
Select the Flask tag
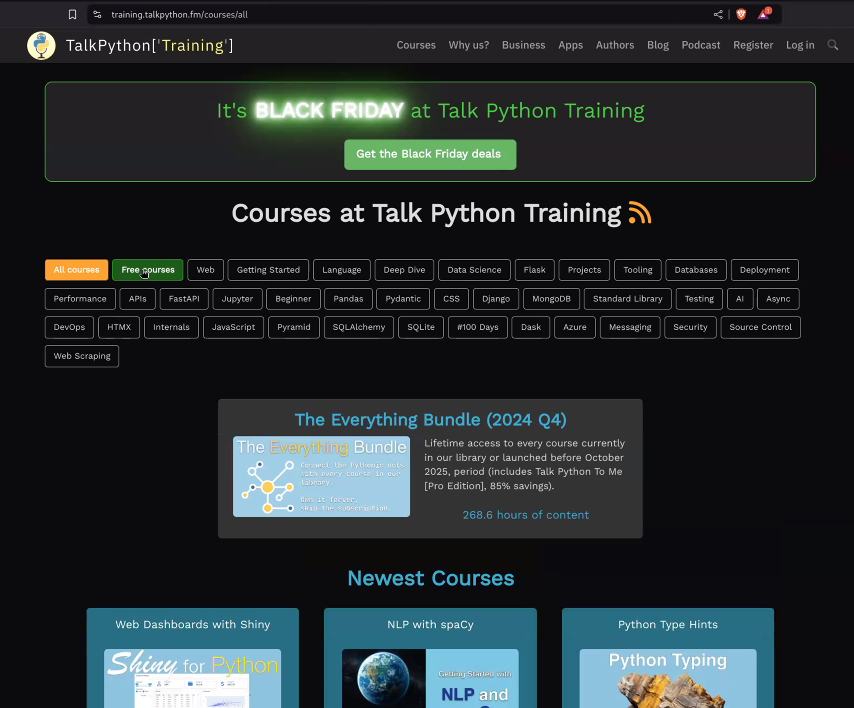tap(534, 270)
